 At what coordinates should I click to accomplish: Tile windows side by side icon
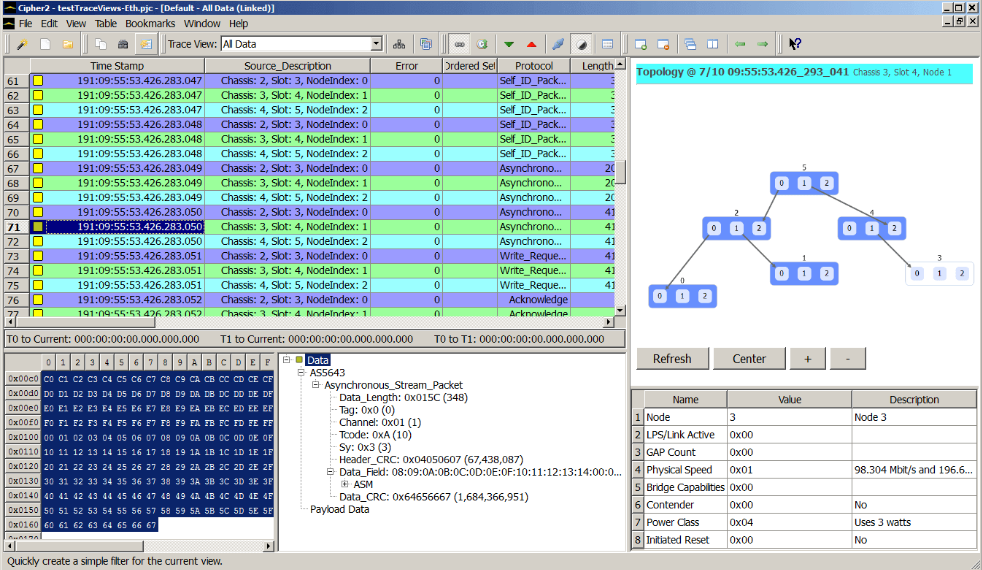click(x=713, y=44)
